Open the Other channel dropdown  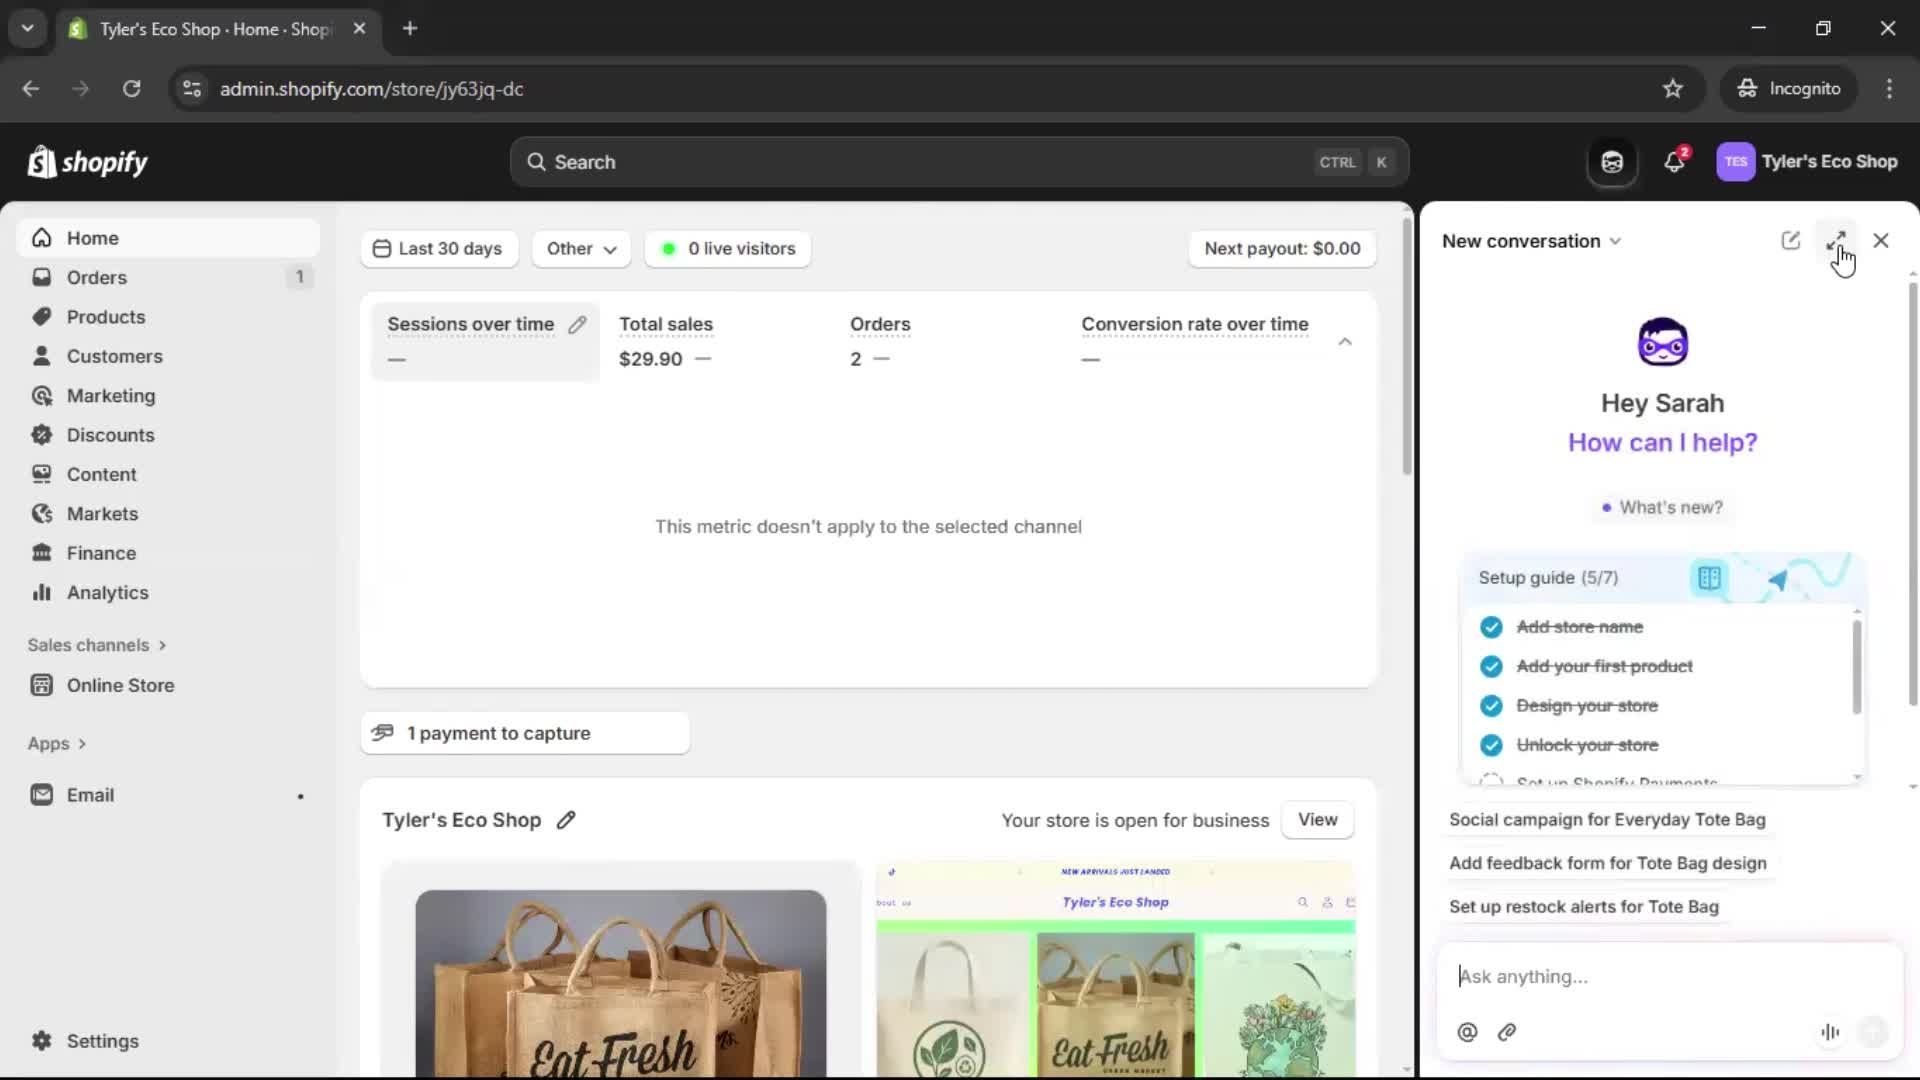pos(581,249)
